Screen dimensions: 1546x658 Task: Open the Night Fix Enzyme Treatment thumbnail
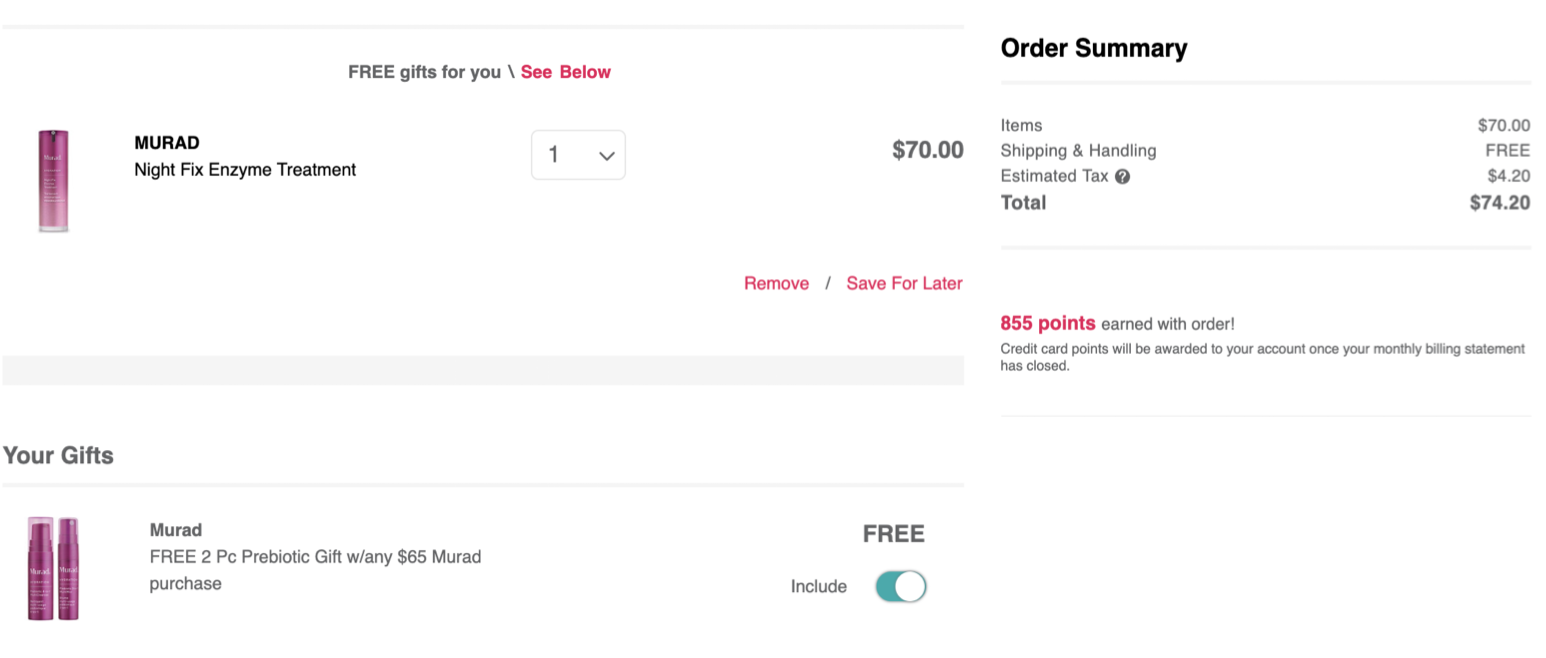54,181
